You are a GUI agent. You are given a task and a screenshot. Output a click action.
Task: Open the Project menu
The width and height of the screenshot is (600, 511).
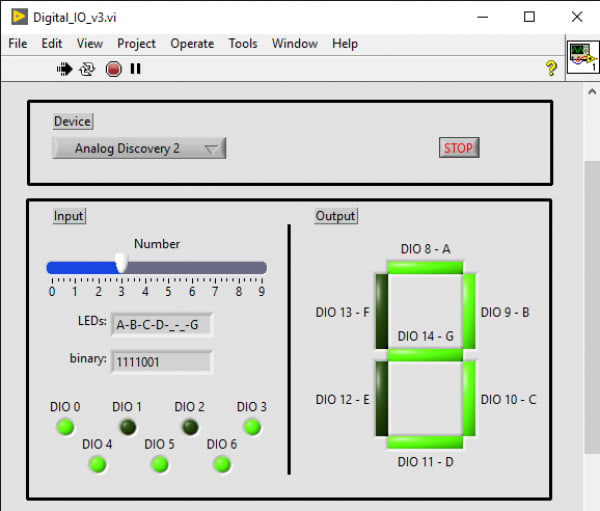(x=136, y=44)
